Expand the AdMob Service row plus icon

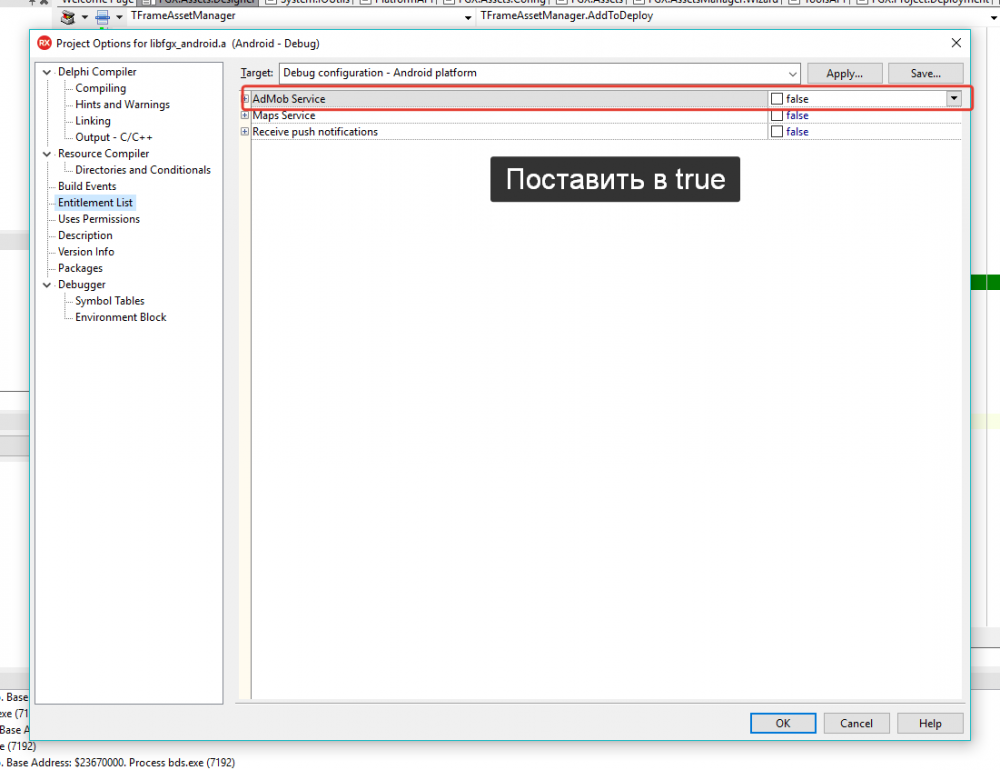[245, 99]
